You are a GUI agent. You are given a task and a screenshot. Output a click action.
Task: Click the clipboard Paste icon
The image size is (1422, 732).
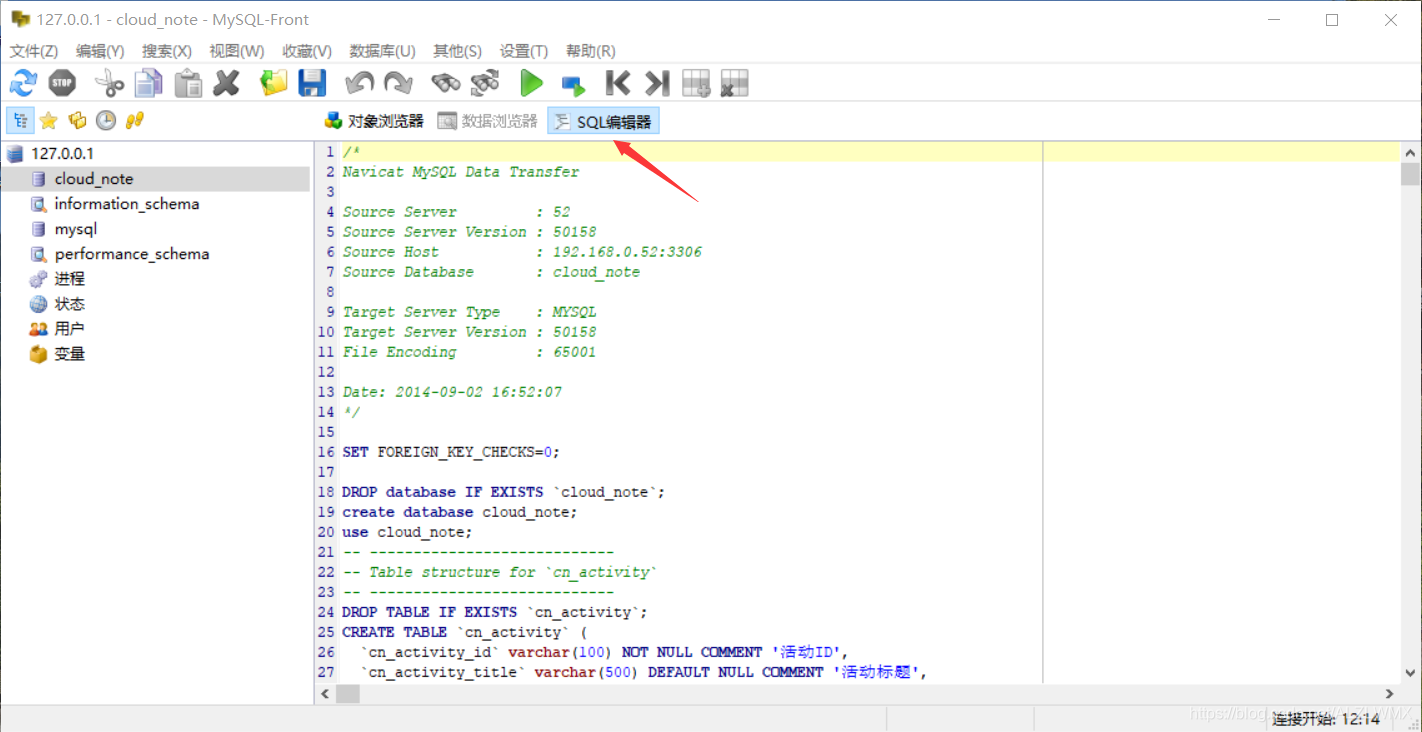(188, 83)
